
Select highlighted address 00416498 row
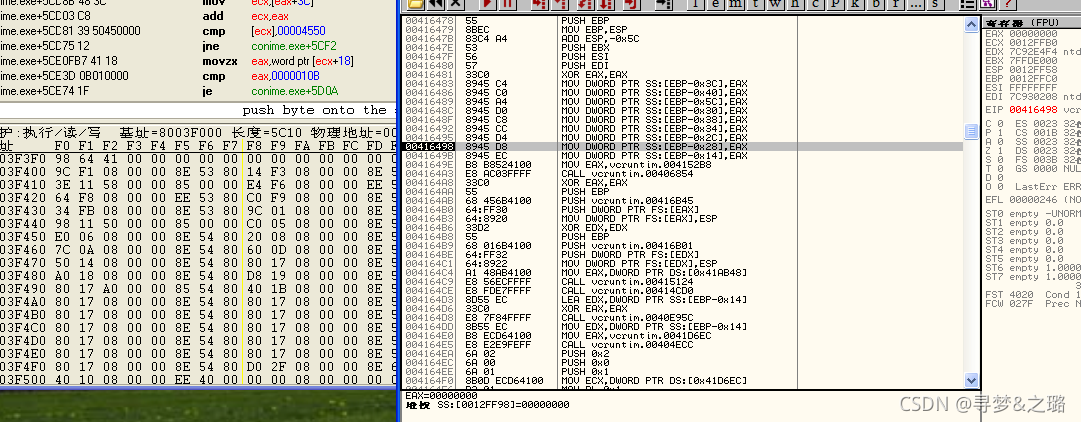pos(682,147)
